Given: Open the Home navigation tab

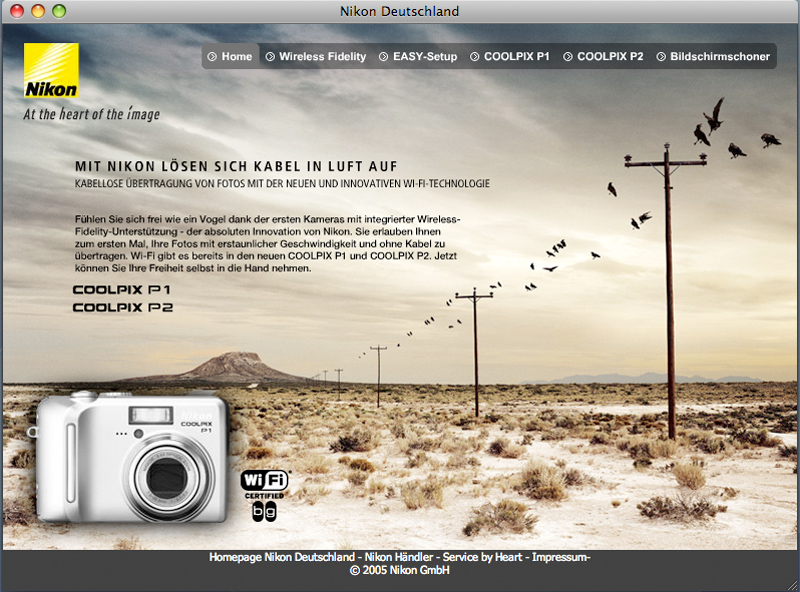Looking at the screenshot, I should [x=231, y=56].
